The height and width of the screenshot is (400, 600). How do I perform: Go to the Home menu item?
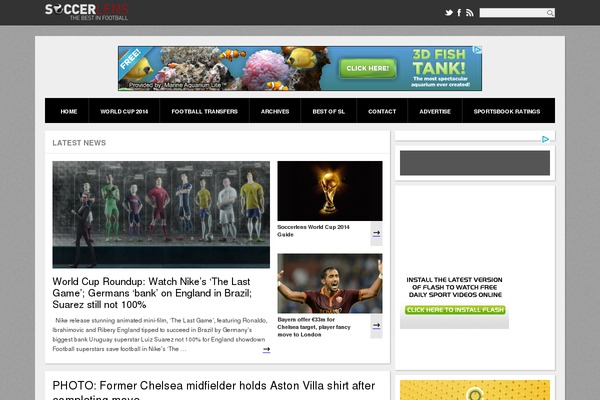[x=68, y=111]
